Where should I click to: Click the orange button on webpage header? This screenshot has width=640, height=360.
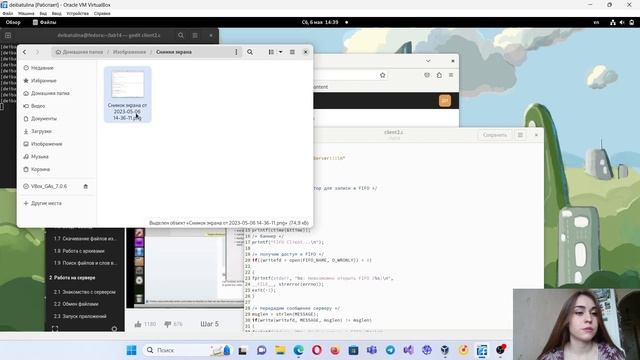[x=445, y=100]
